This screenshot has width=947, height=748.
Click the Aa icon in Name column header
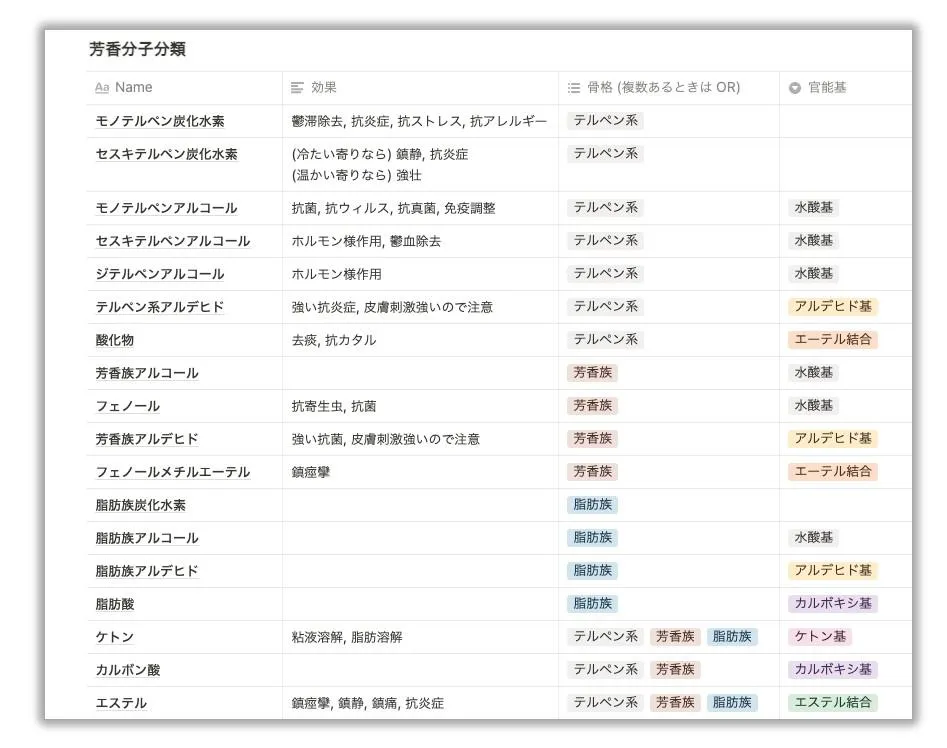[x=101, y=88]
